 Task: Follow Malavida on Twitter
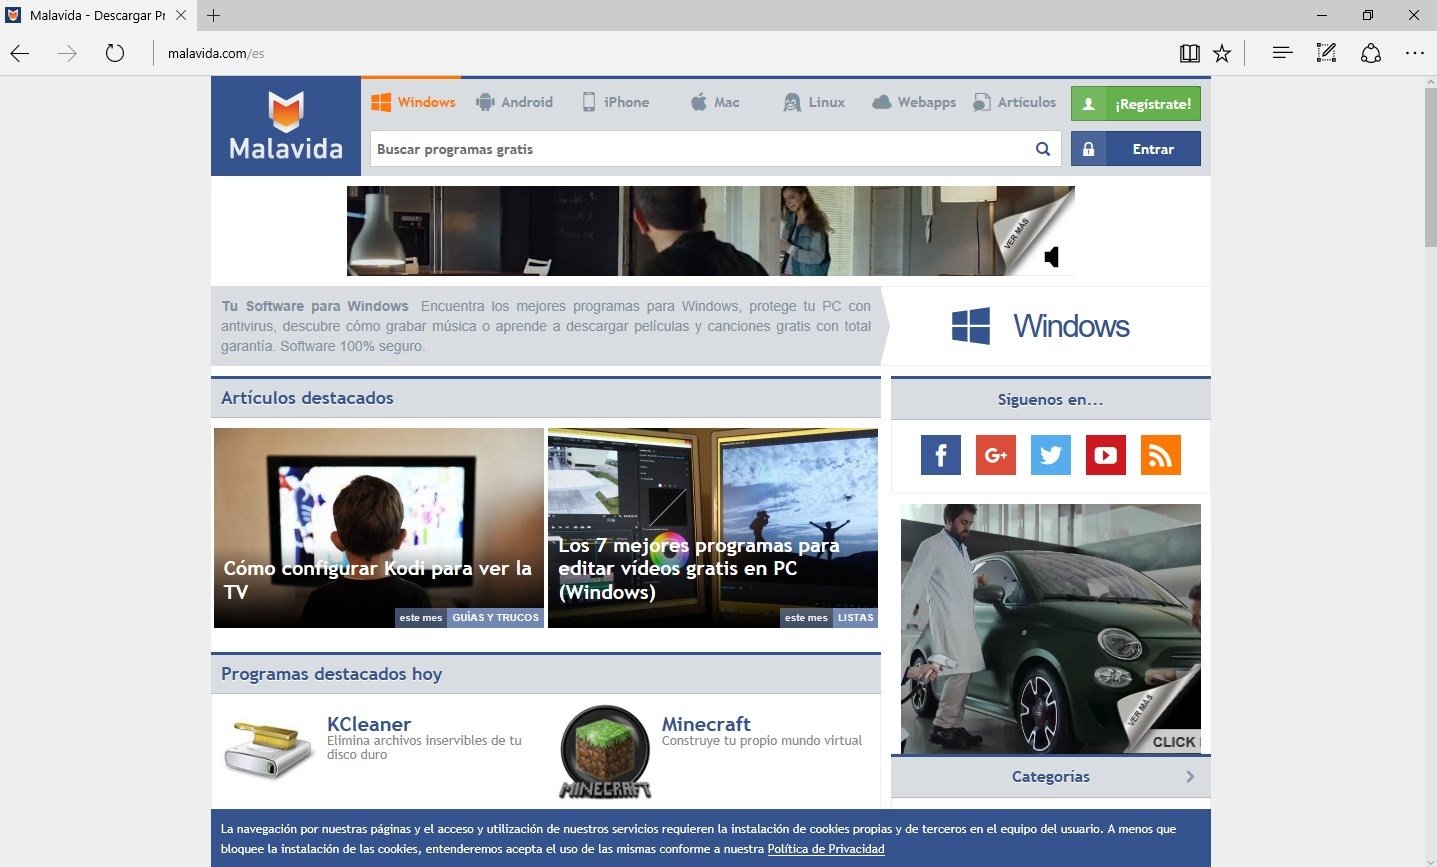point(1051,455)
